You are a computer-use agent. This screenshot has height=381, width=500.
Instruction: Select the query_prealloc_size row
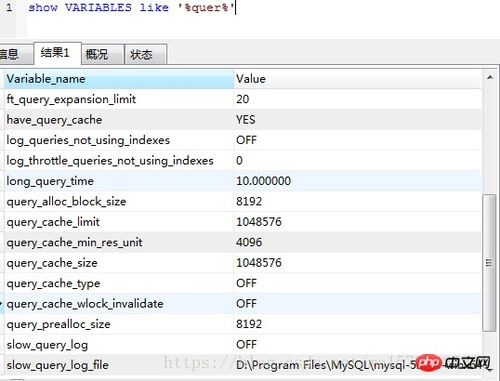(x=243, y=324)
